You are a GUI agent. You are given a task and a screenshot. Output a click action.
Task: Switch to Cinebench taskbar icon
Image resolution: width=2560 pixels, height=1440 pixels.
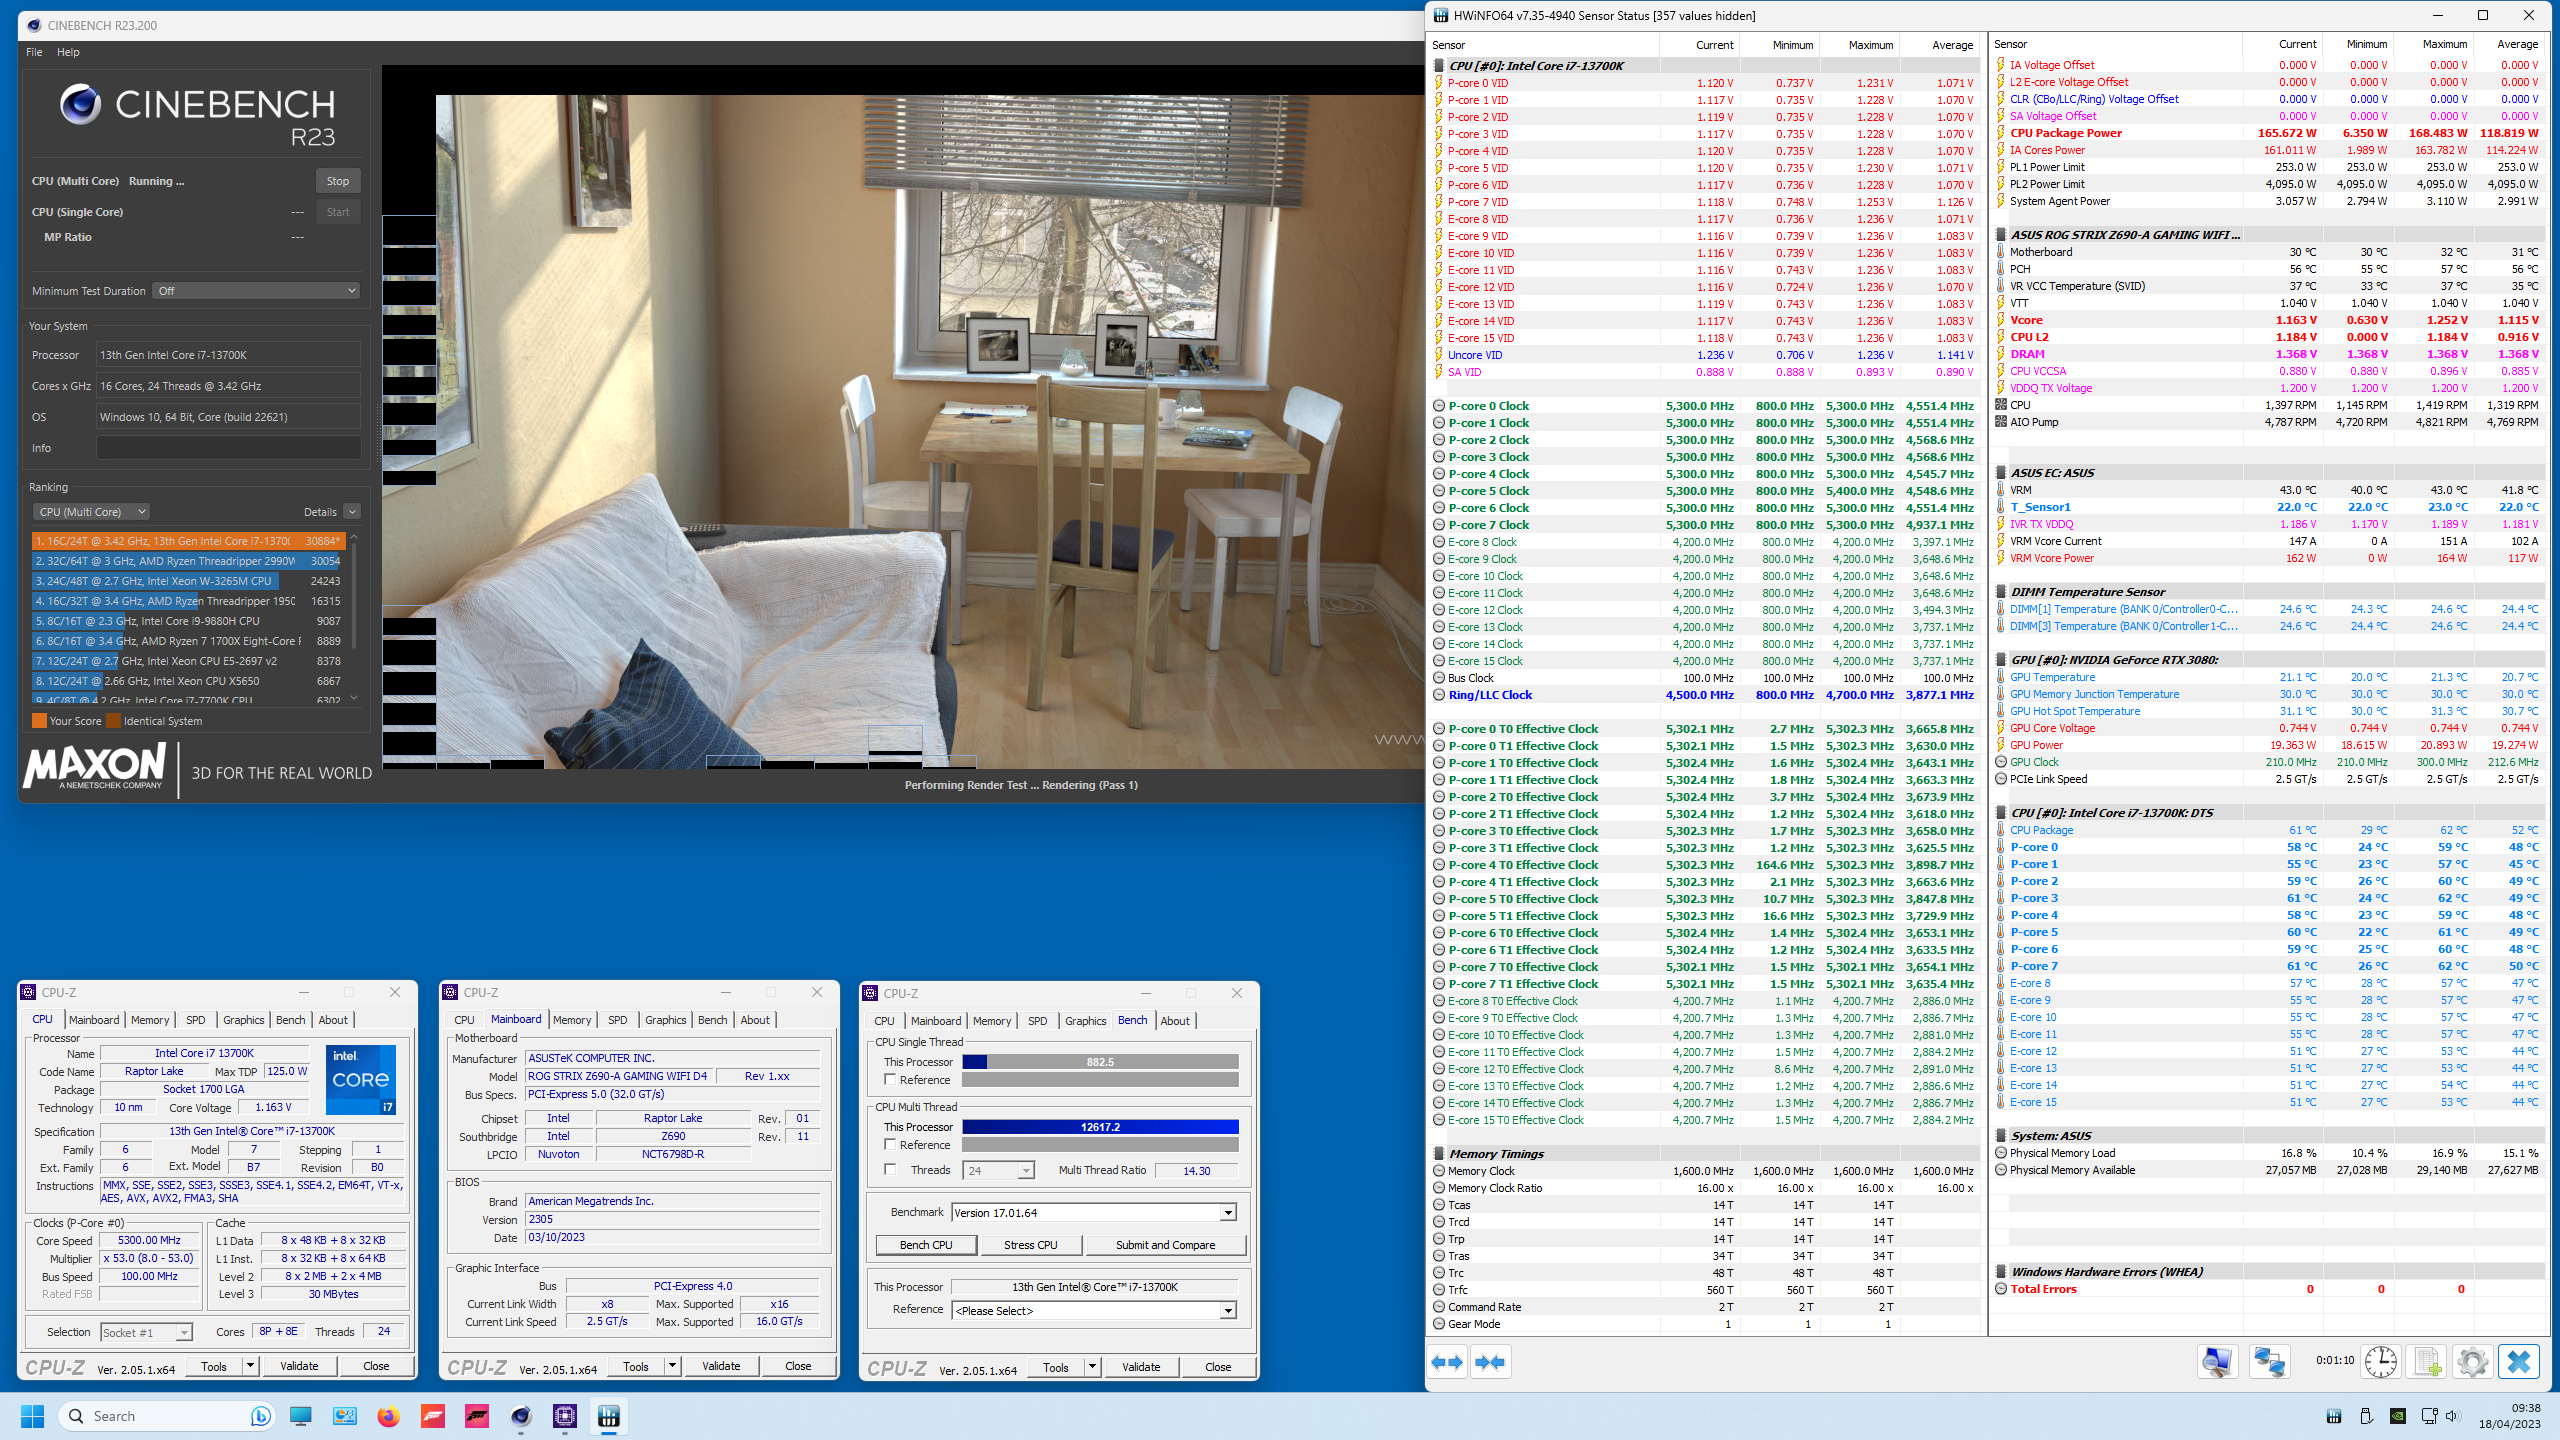[521, 1416]
